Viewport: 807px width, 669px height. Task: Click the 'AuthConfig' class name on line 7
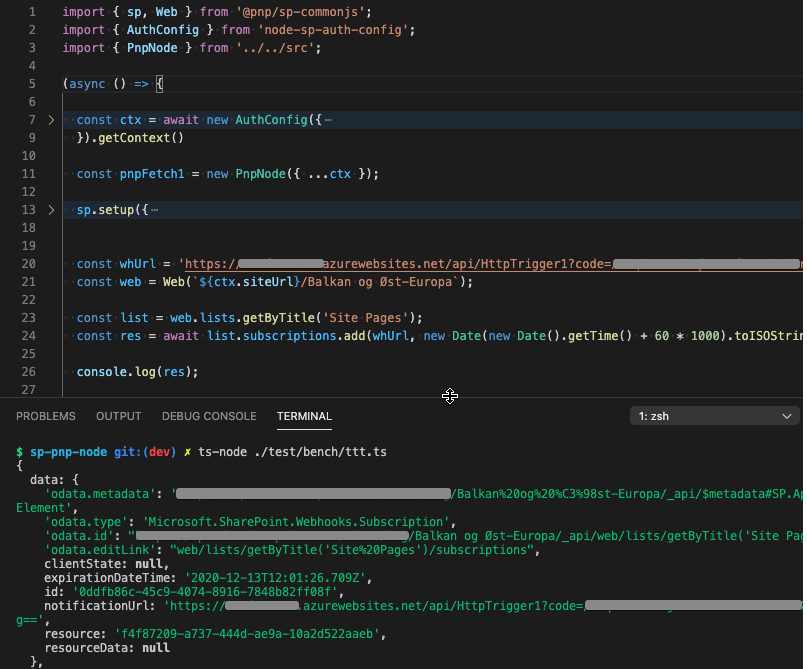[271, 120]
